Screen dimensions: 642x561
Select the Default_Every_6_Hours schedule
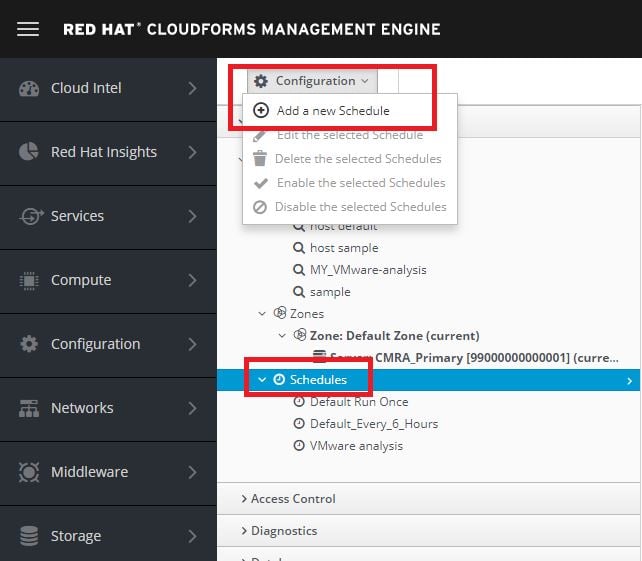click(x=374, y=424)
